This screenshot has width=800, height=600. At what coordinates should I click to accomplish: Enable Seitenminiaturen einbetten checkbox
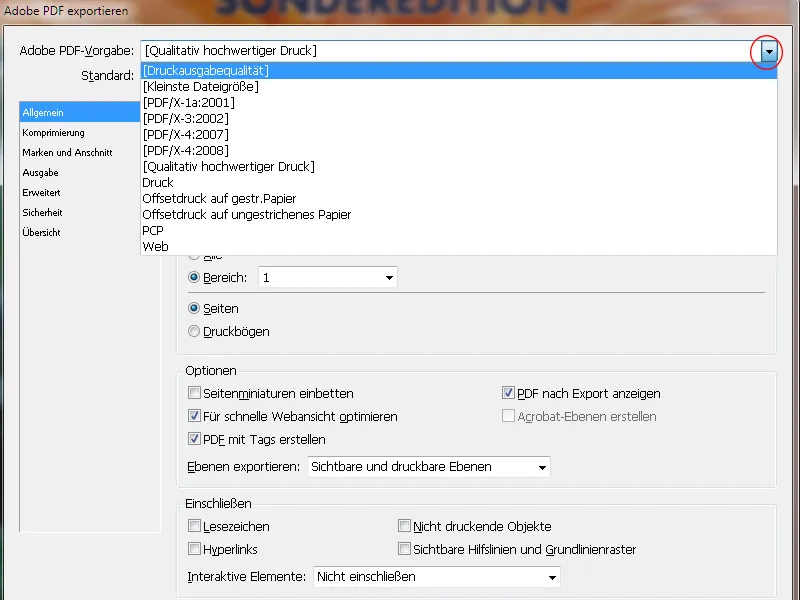pyautogui.click(x=194, y=393)
